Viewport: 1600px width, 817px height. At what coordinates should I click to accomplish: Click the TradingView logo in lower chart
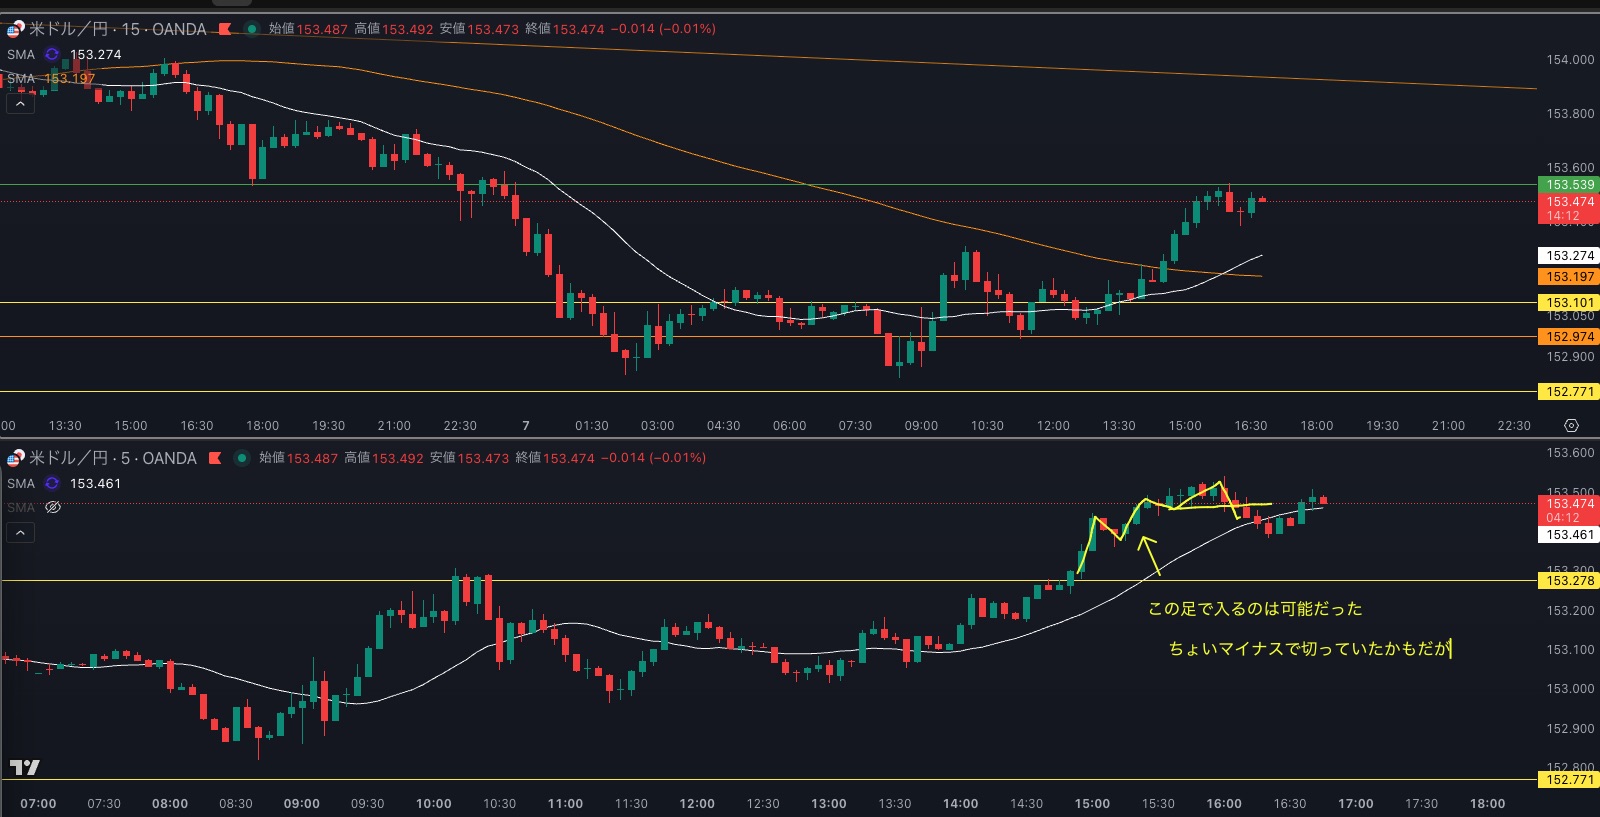(x=24, y=767)
